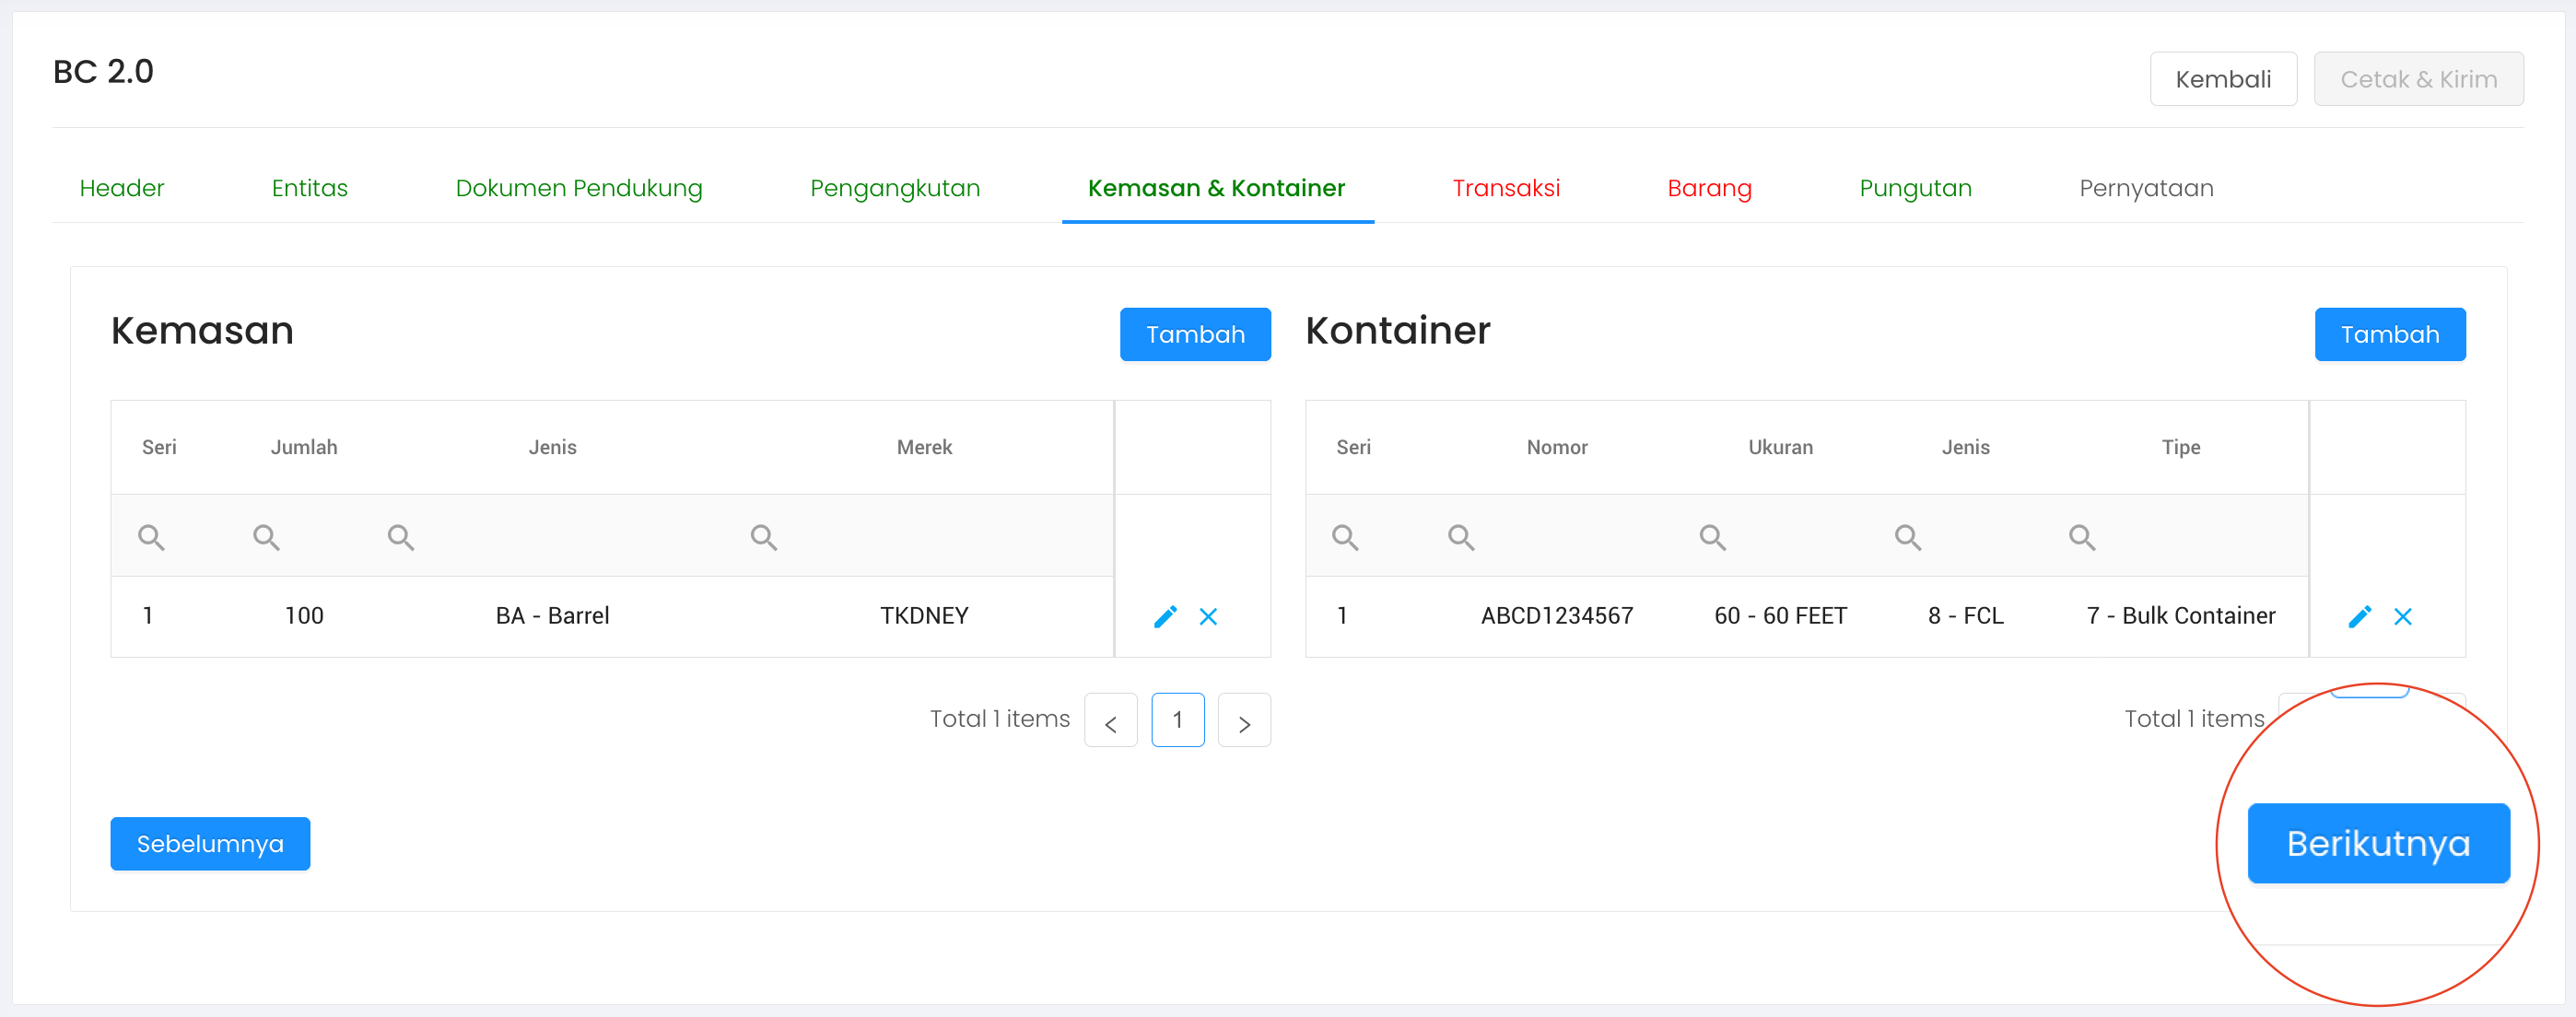Switch to the Transaksi tab
2576x1017 pixels.
pyautogui.click(x=1505, y=188)
